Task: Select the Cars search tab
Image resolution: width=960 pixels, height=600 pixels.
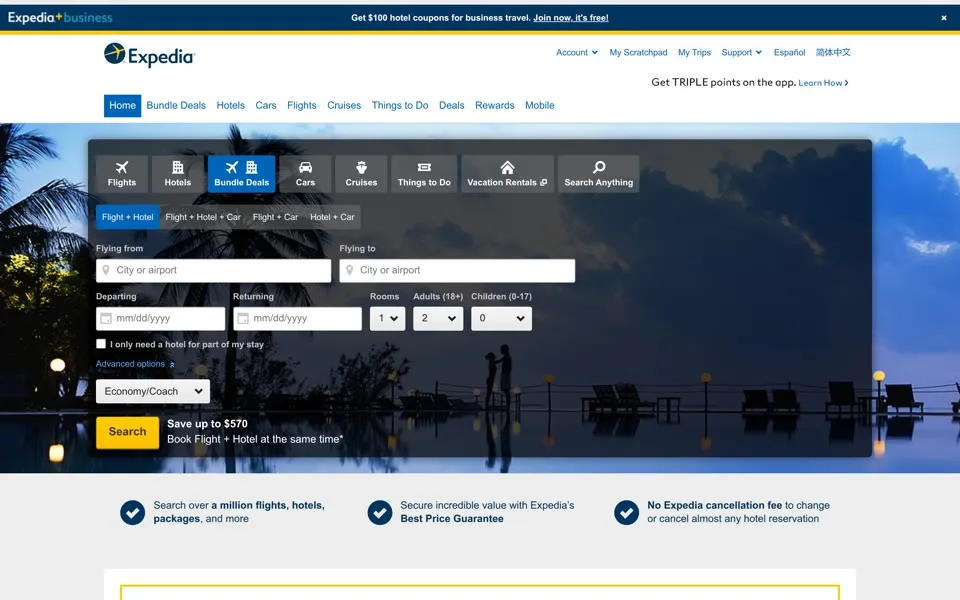Action: (x=305, y=174)
